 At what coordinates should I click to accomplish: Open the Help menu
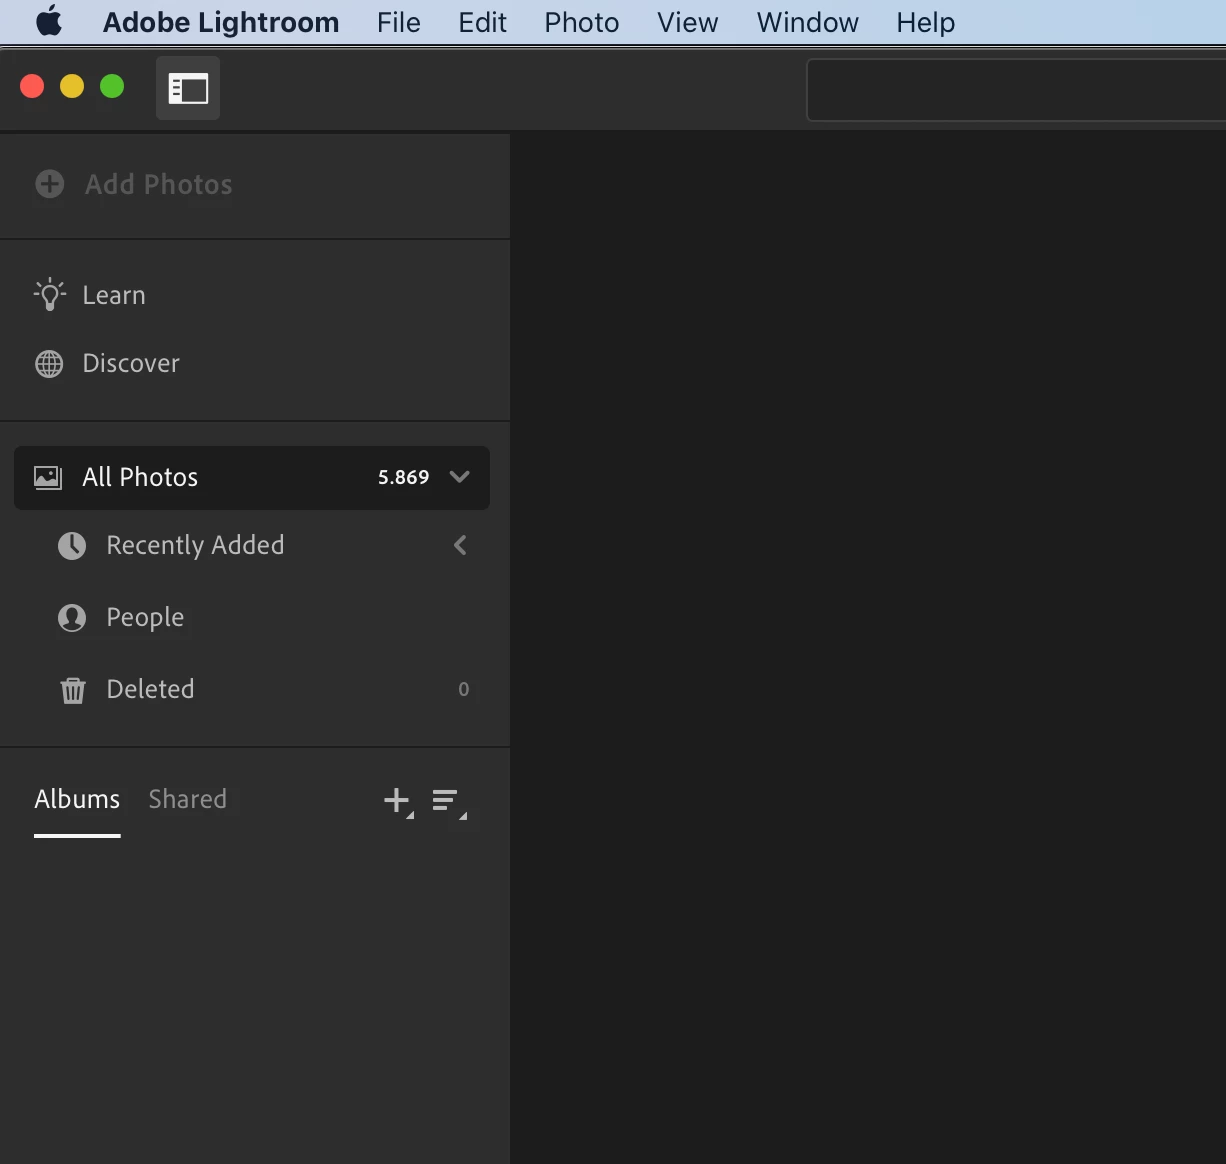coord(926,22)
